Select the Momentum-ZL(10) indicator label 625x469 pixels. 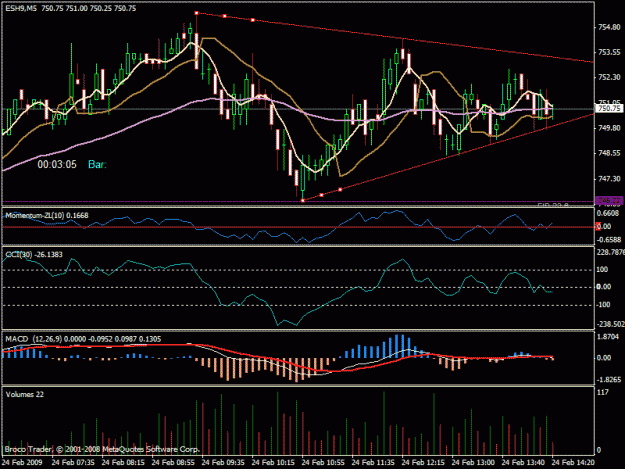pyautogui.click(x=47, y=216)
